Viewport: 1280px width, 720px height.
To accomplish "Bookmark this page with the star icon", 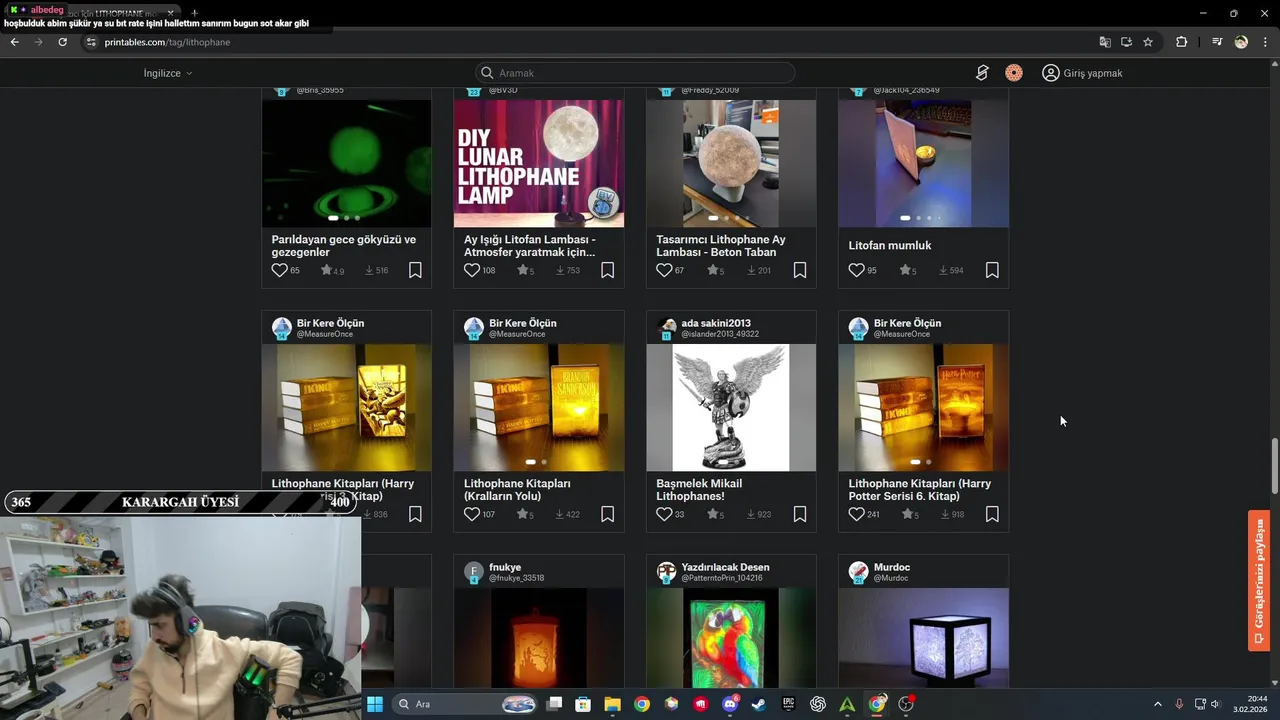I will 1148,42.
